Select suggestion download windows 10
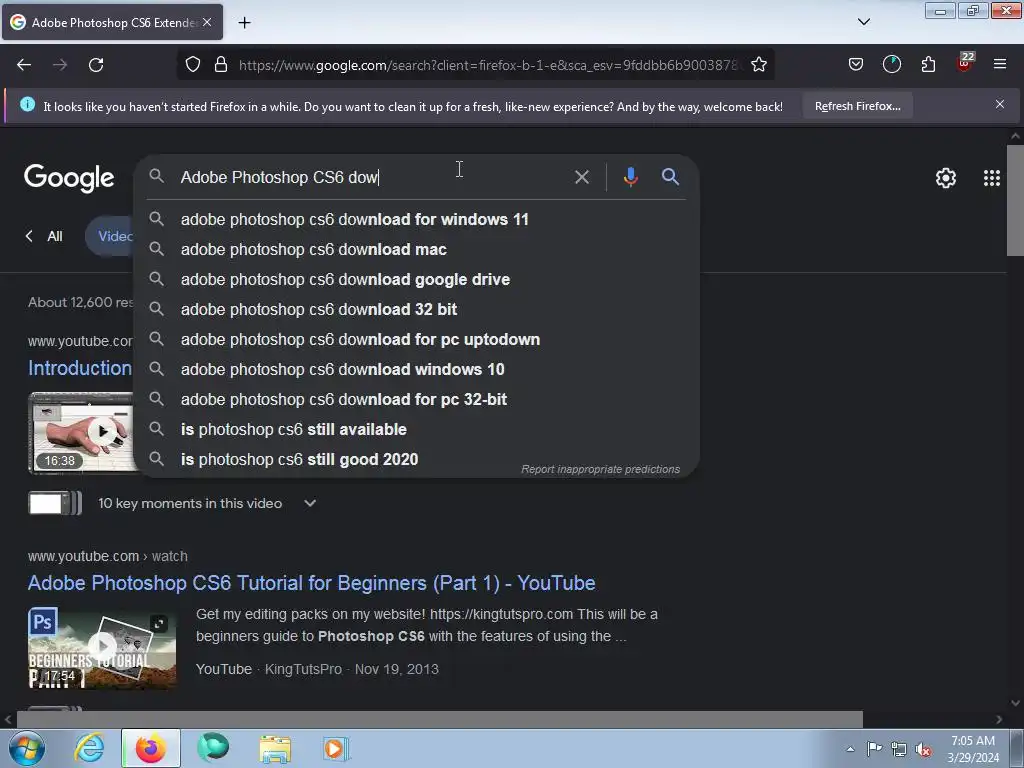Image resolution: width=1024 pixels, height=768 pixels. pyautogui.click(x=417, y=370)
